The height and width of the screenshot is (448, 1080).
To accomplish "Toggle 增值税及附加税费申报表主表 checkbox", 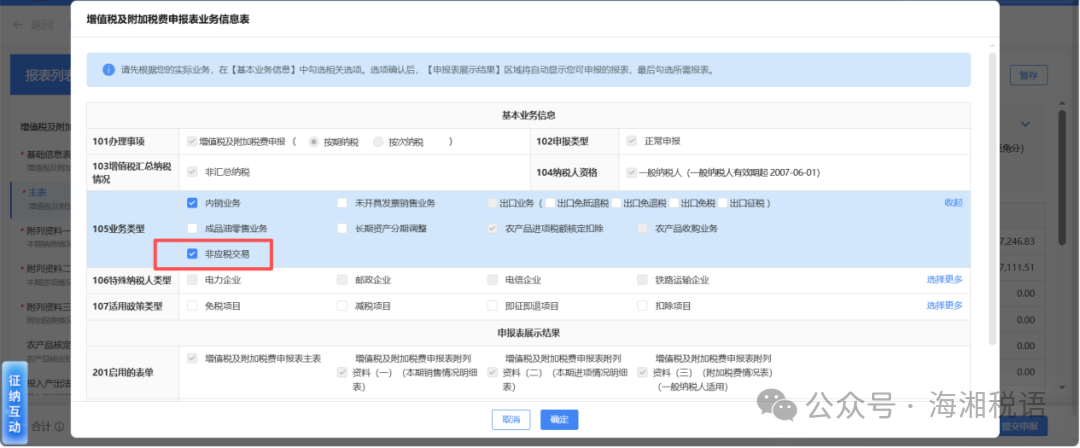I will (192, 359).
